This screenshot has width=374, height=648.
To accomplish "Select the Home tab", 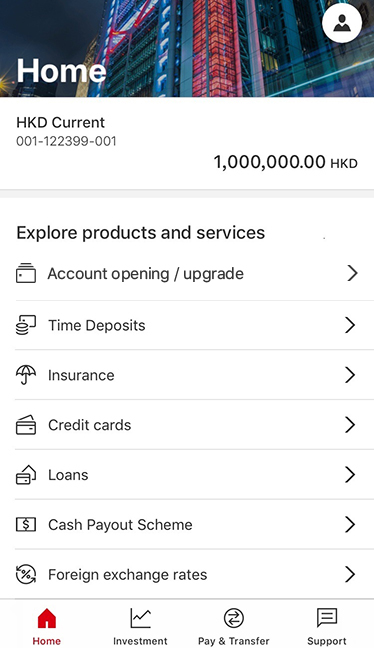I will click(47, 626).
